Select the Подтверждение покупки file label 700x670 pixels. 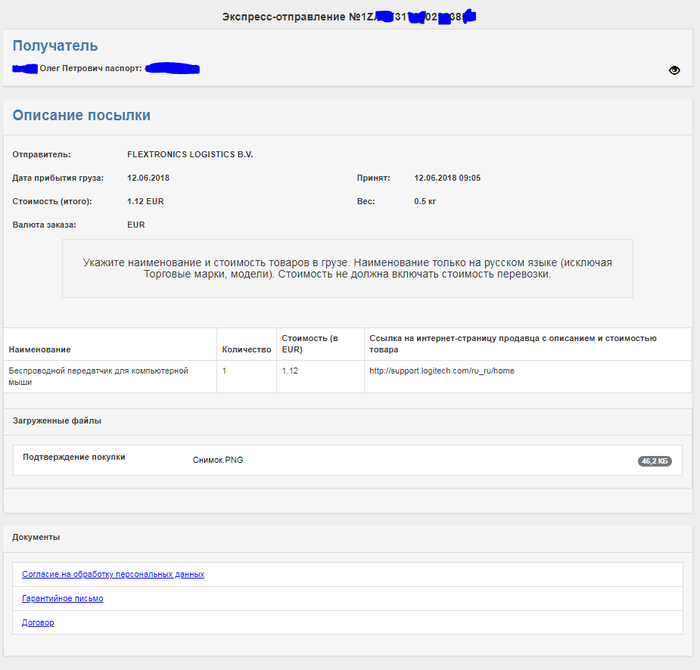(74, 457)
